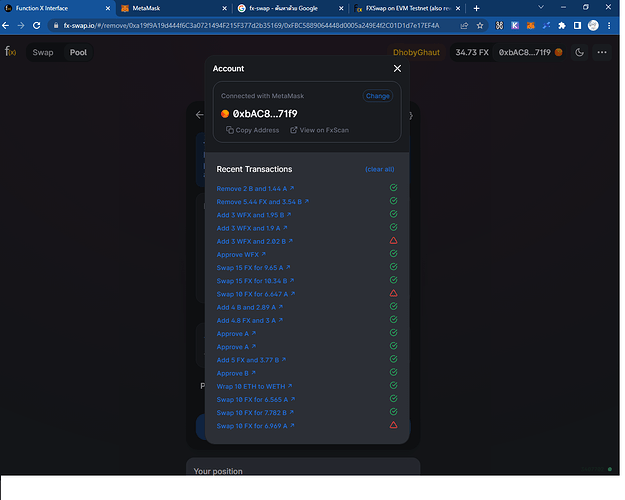Reload the current page
Viewport: 625px width, 500px height.
pyautogui.click(x=37, y=26)
